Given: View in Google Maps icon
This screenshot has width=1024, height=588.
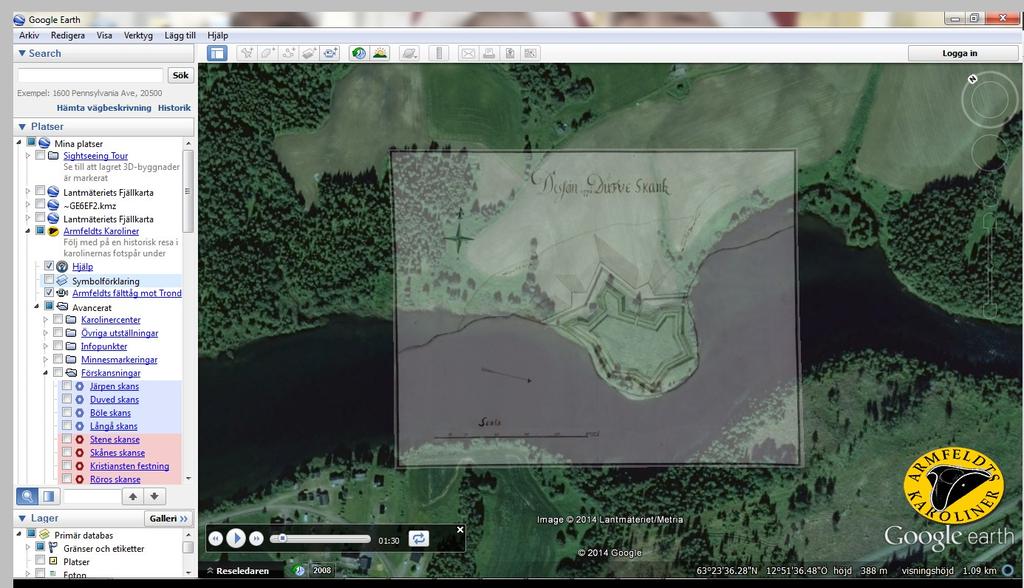Looking at the screenshot, I should (530, 53).
